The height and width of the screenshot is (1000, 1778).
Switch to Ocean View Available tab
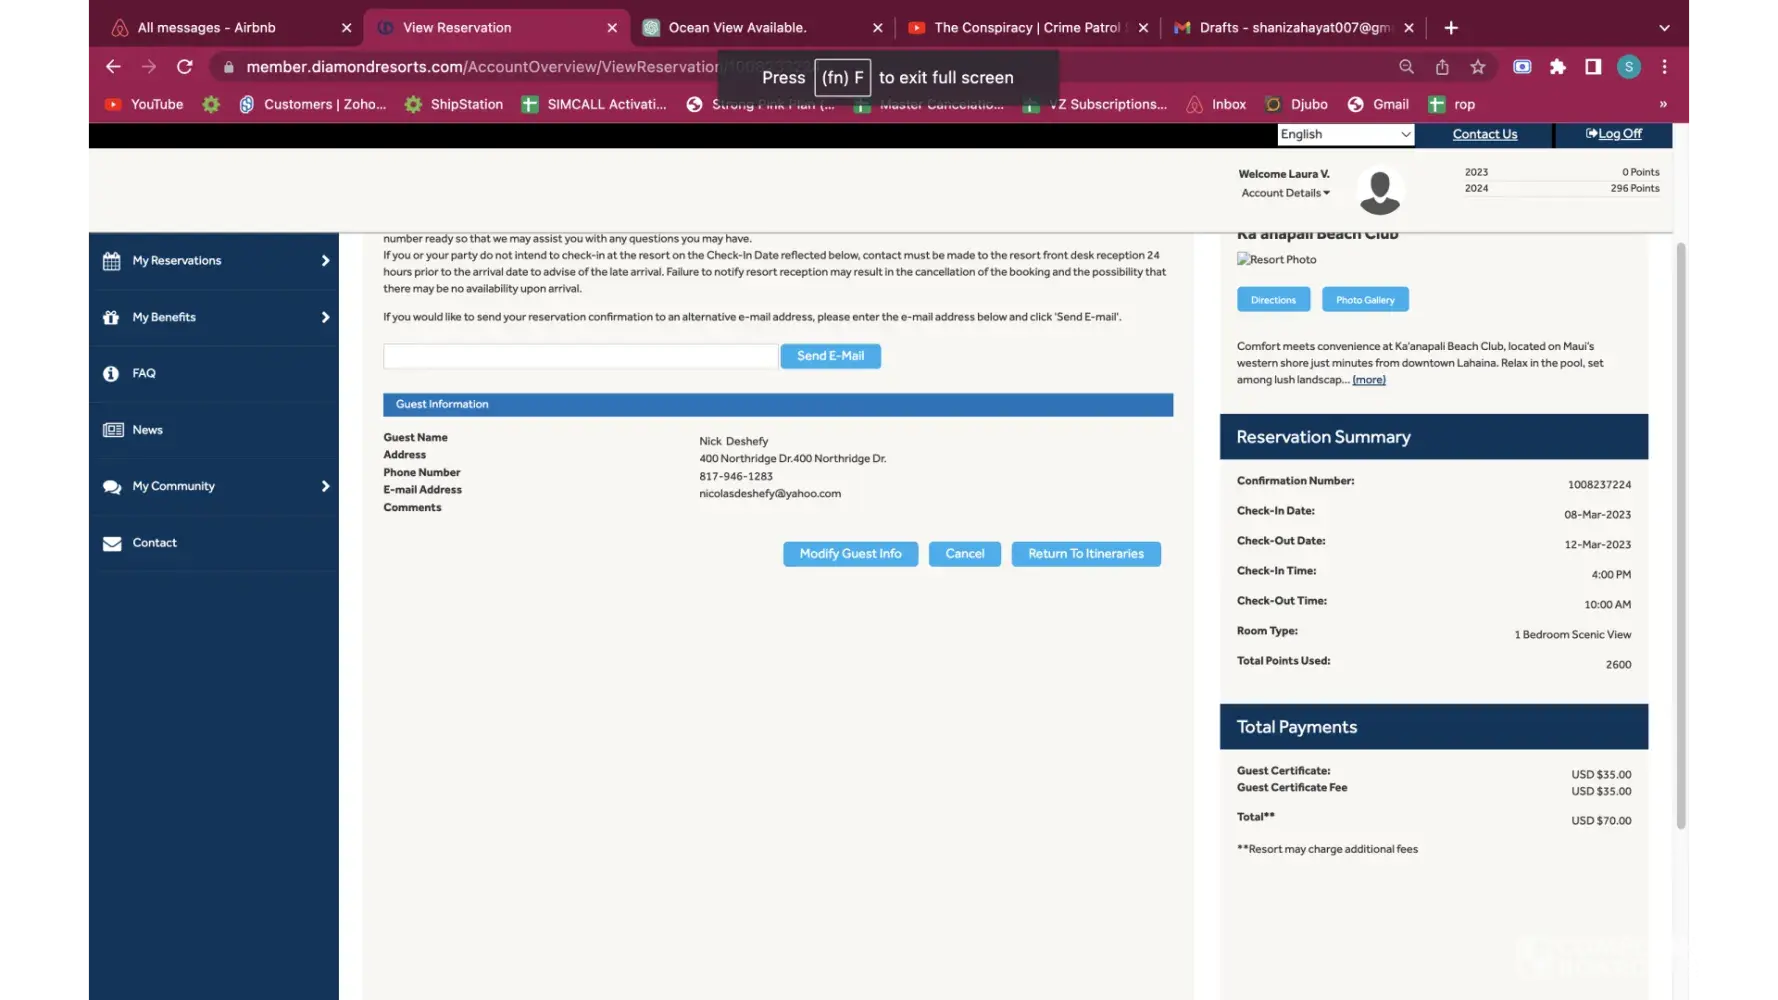point(737,28)
